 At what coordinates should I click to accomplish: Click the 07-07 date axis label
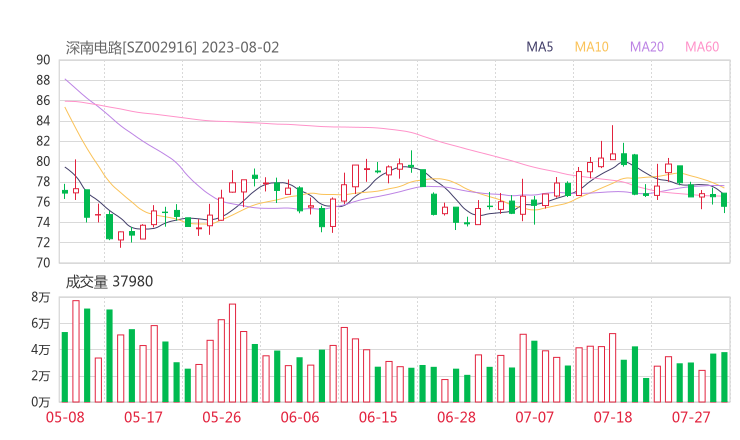[534, 417]
